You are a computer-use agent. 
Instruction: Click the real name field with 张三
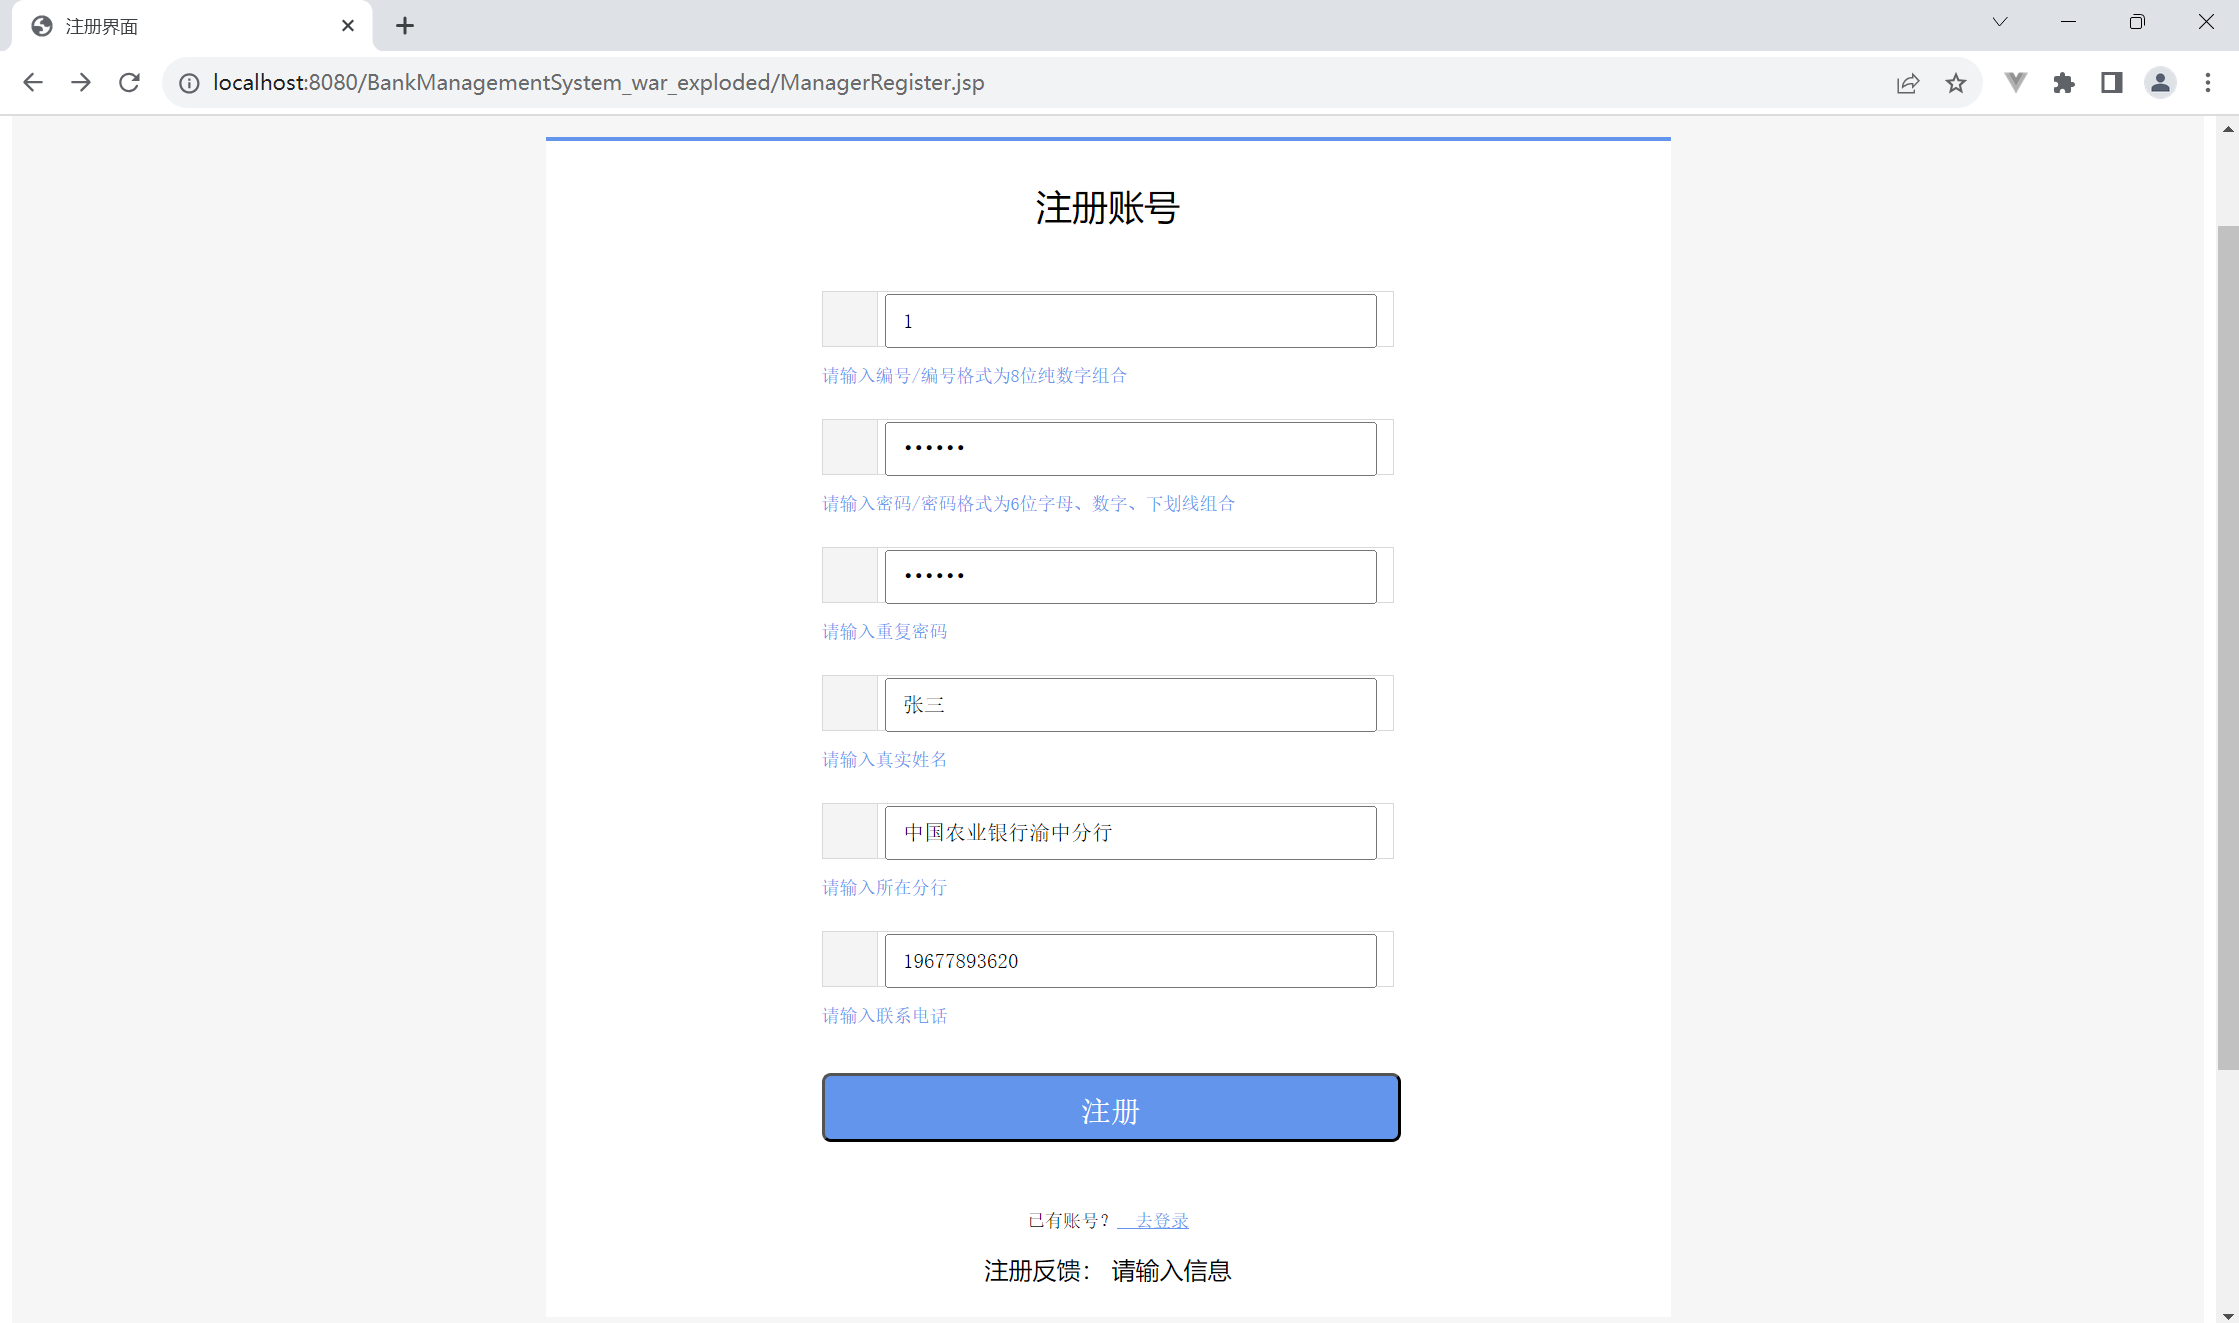[x=1130, y=705]
